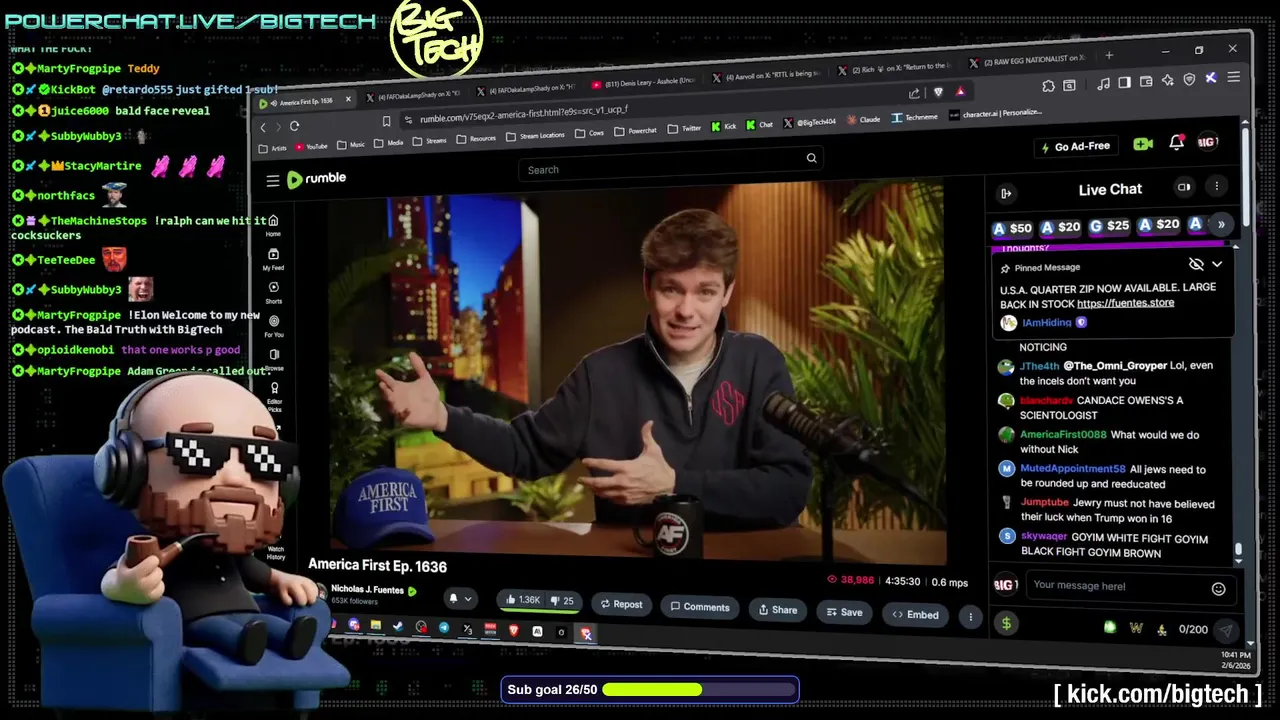Click the Brave shields icon in address bar

(937, 92)
